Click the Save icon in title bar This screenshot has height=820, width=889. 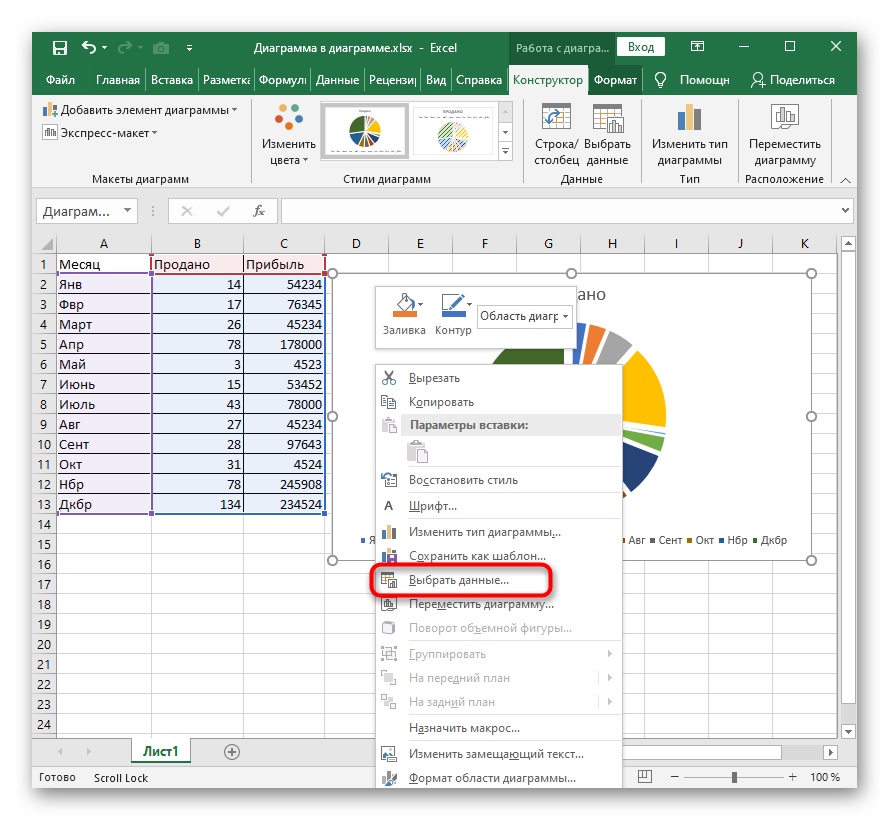tap(60, 47)
